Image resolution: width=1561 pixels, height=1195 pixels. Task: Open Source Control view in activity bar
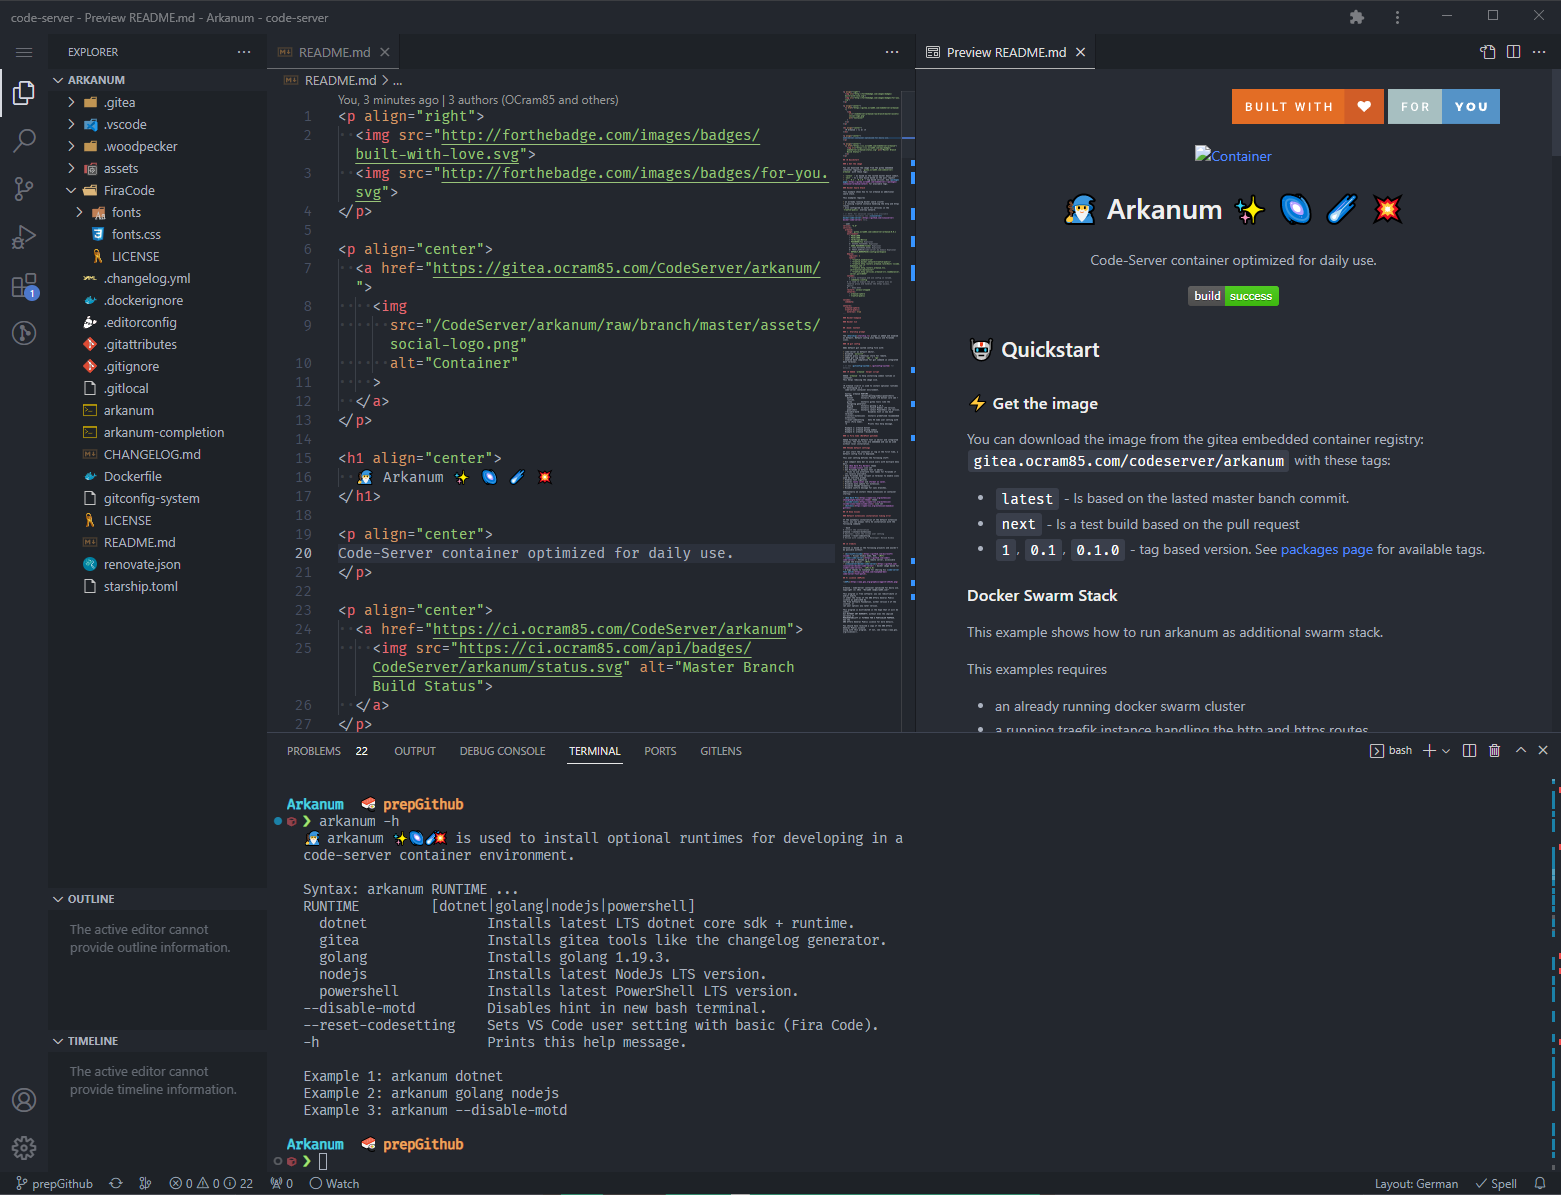pos(24,188)
